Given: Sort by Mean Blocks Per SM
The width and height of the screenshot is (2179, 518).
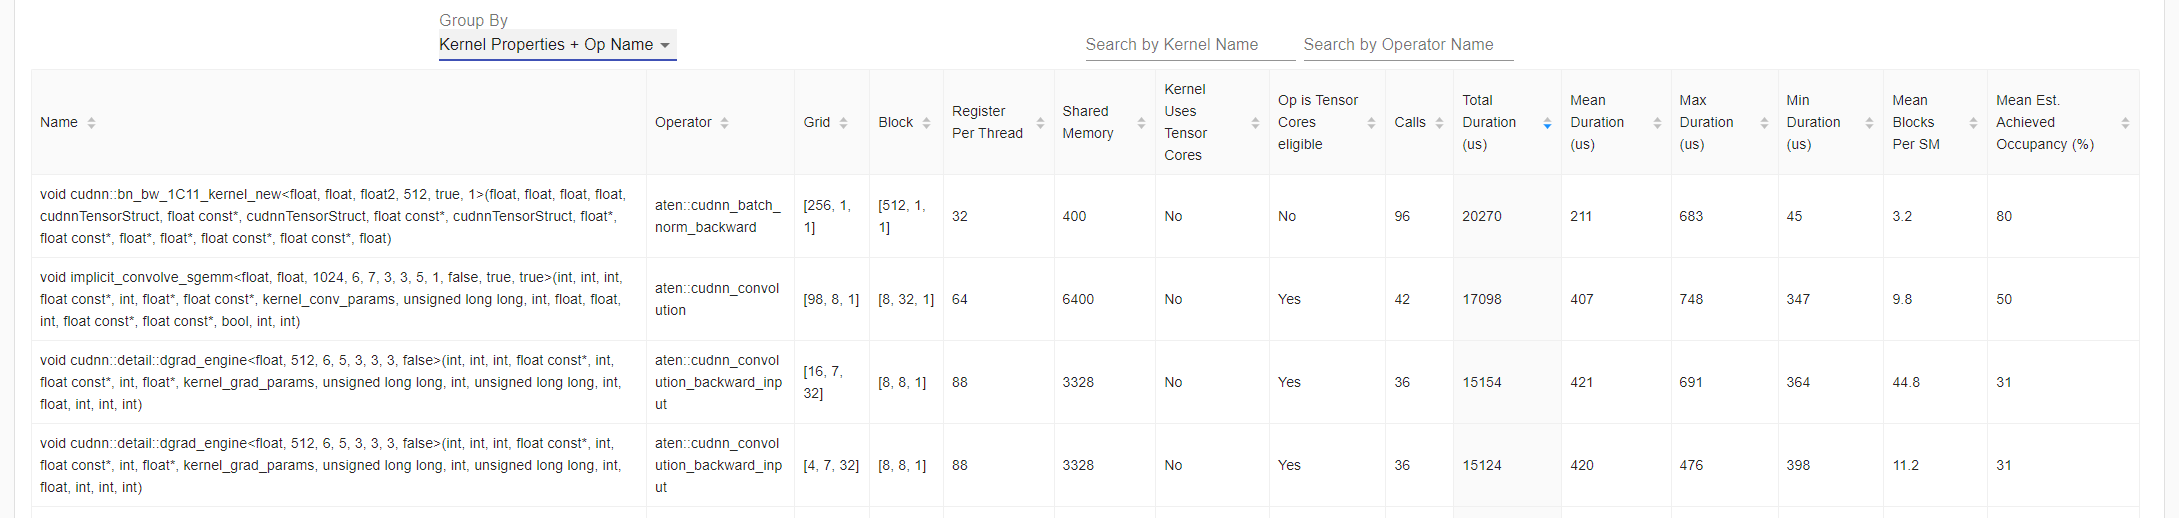Looking at the screenshot, I should pos(1973,123).
